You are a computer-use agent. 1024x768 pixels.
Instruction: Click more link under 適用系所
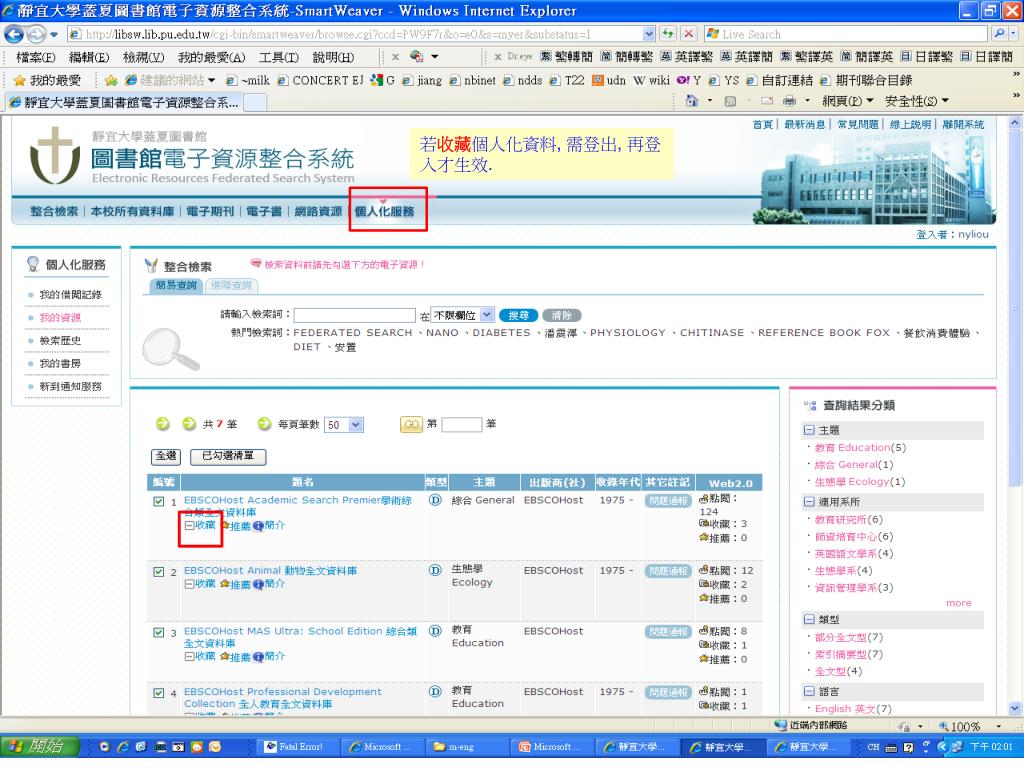pyautogui.click(x=958, y=603)
